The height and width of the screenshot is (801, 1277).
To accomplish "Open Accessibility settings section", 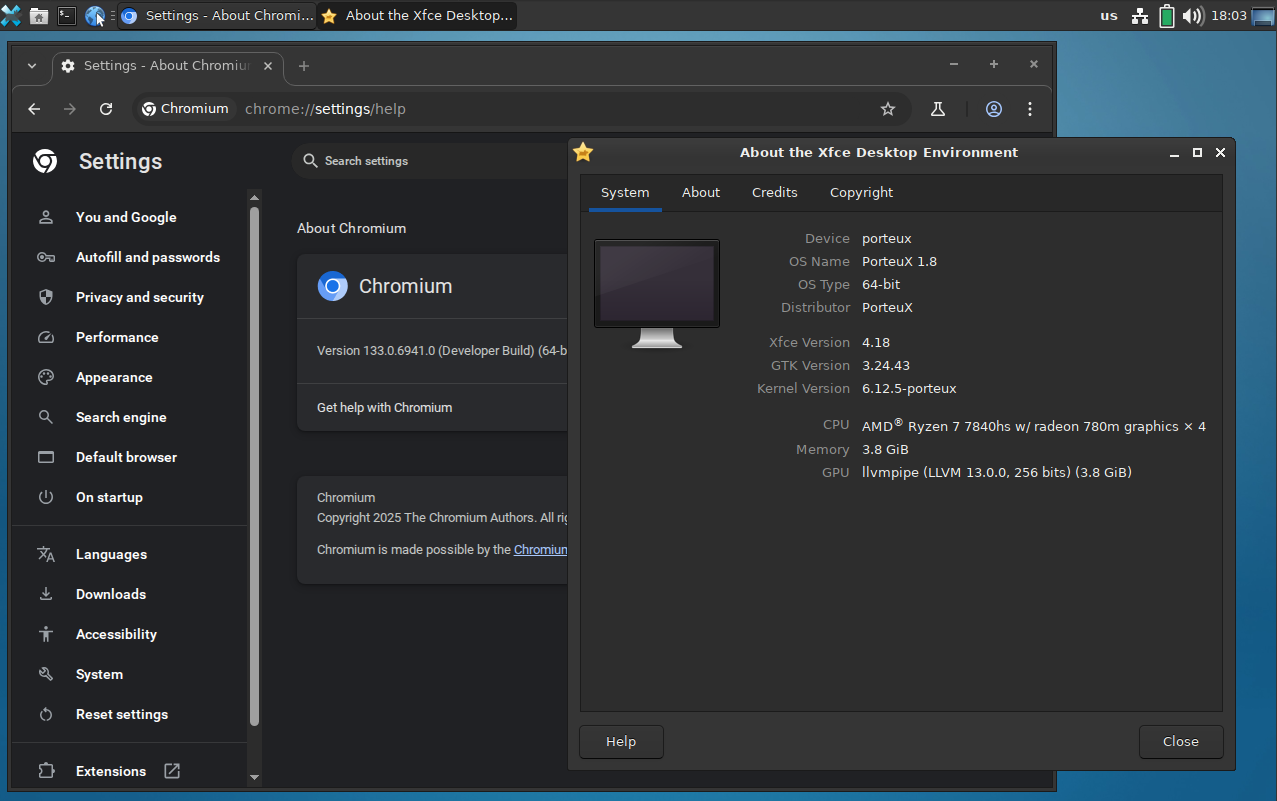I will (116, 634).
